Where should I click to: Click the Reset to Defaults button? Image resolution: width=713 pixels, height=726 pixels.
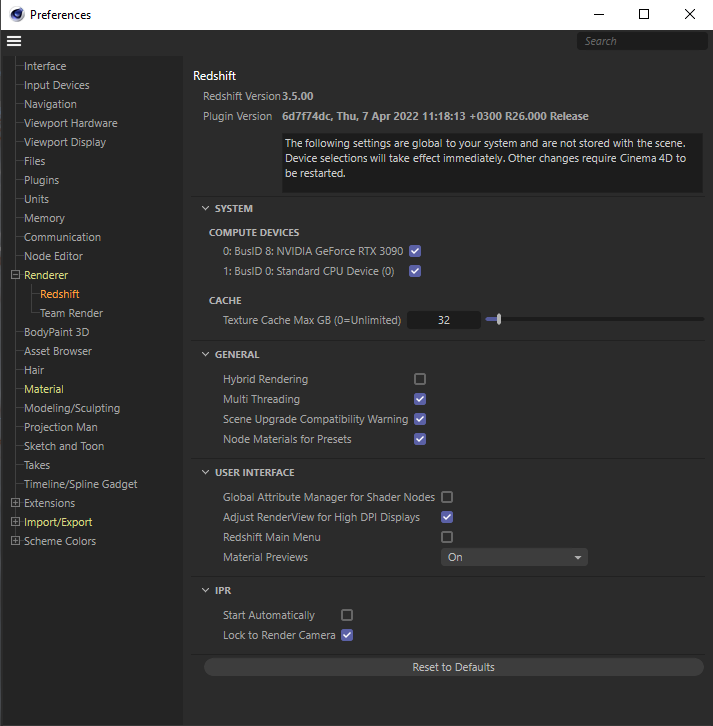pyautogui.click(x=454, y=667)
